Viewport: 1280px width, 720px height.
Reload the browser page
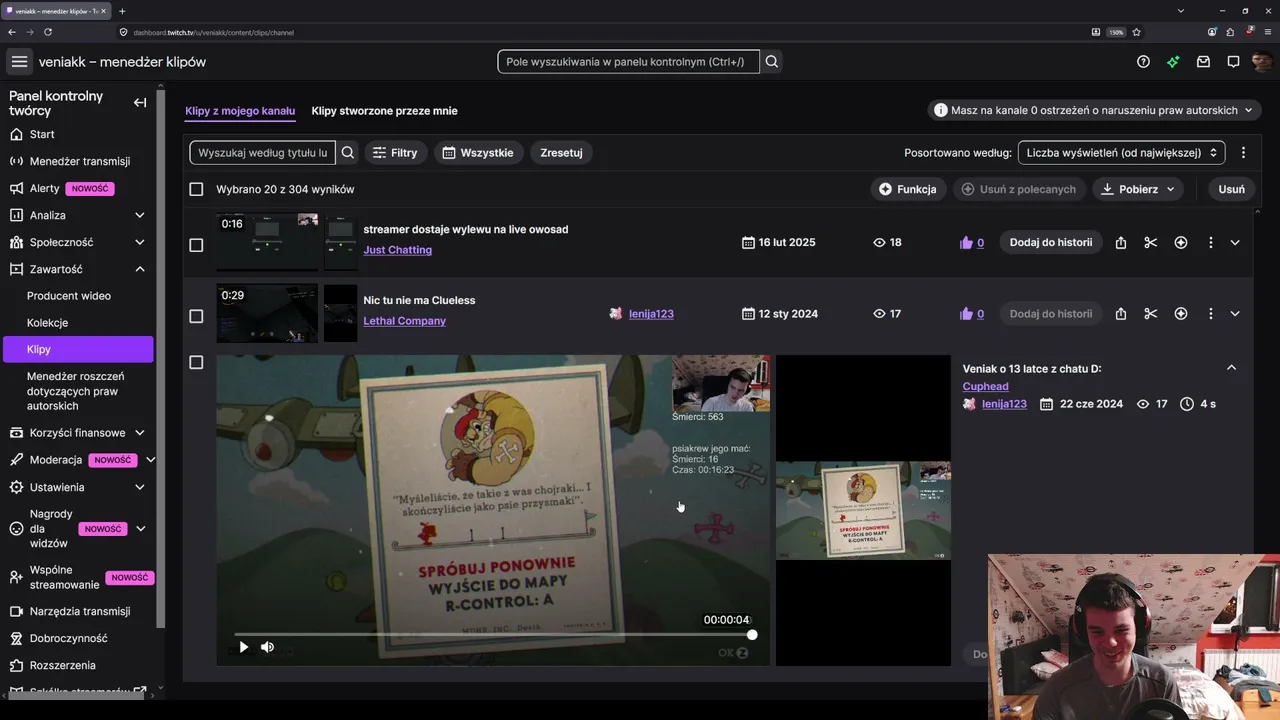(48, 32)
